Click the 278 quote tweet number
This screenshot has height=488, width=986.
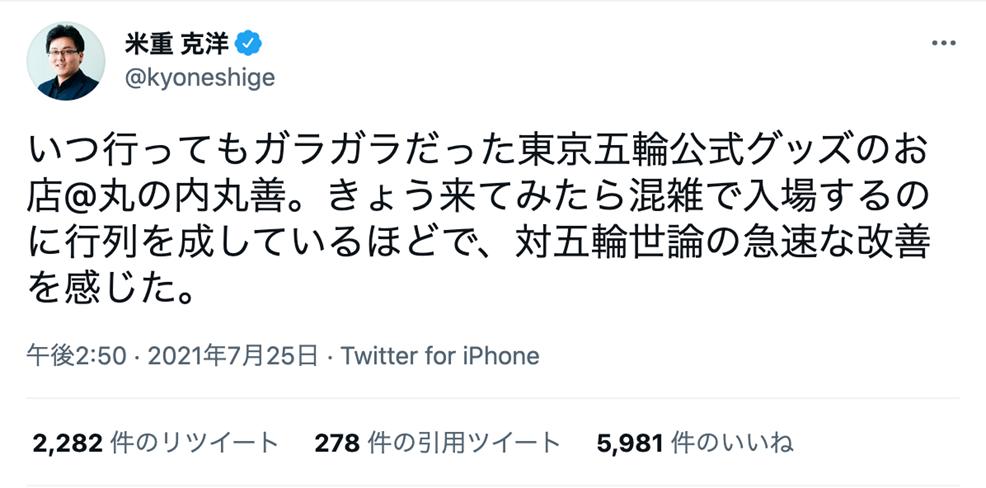pos(335,442)
